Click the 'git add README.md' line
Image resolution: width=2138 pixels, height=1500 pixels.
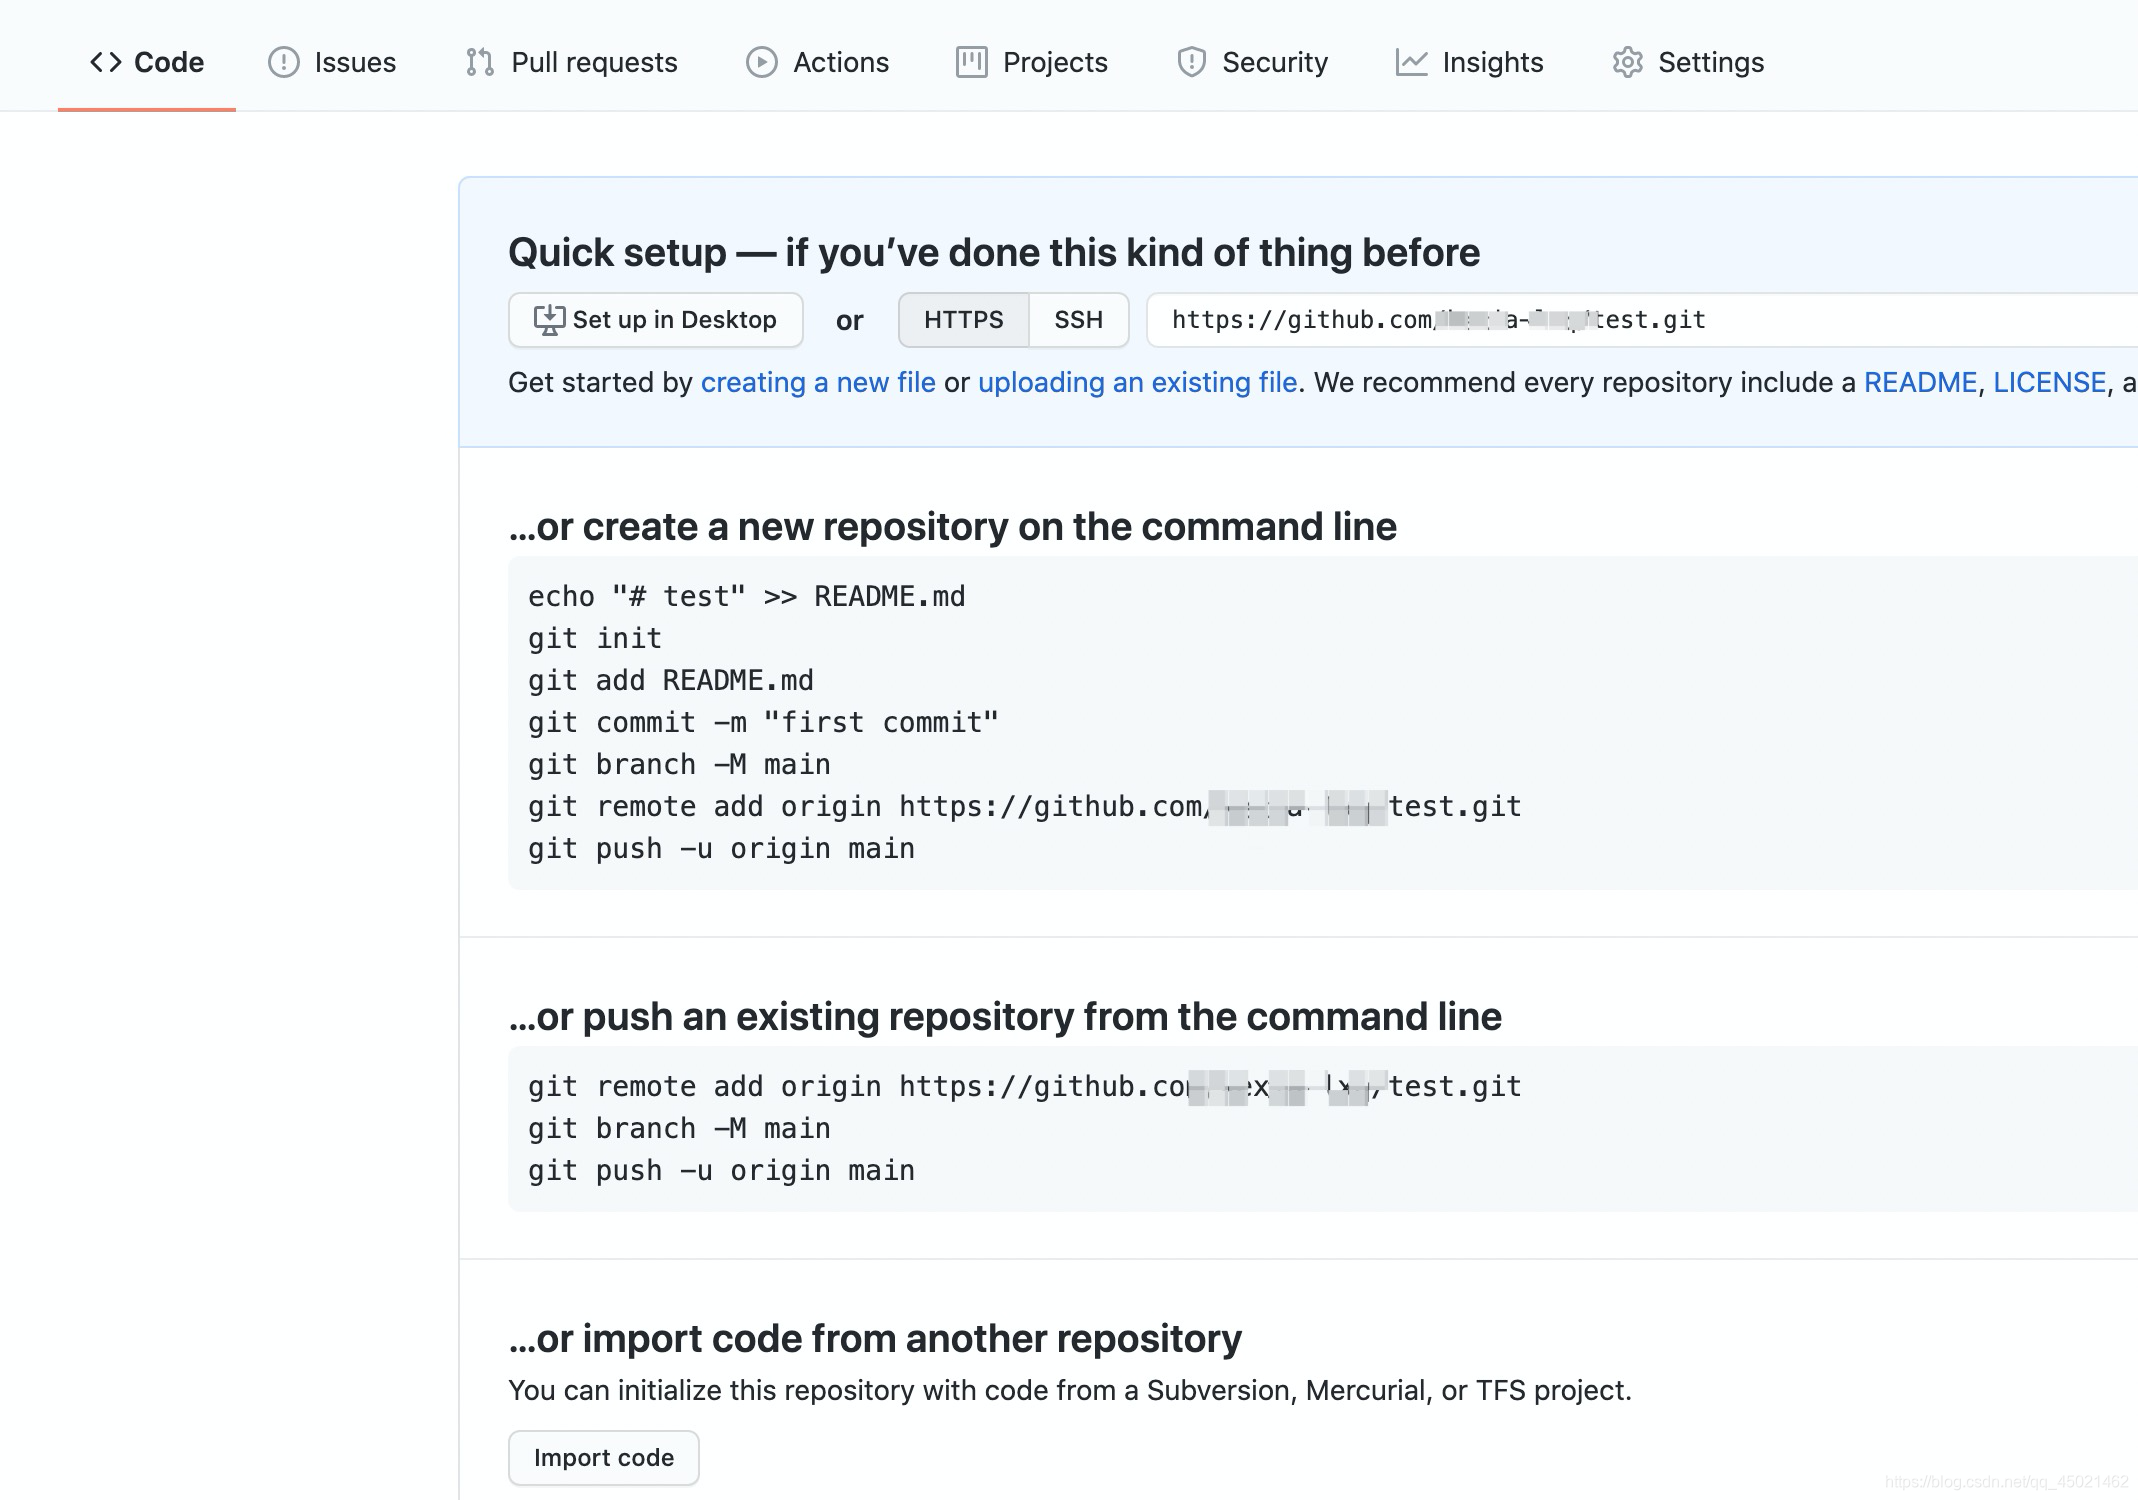[671, 681]
